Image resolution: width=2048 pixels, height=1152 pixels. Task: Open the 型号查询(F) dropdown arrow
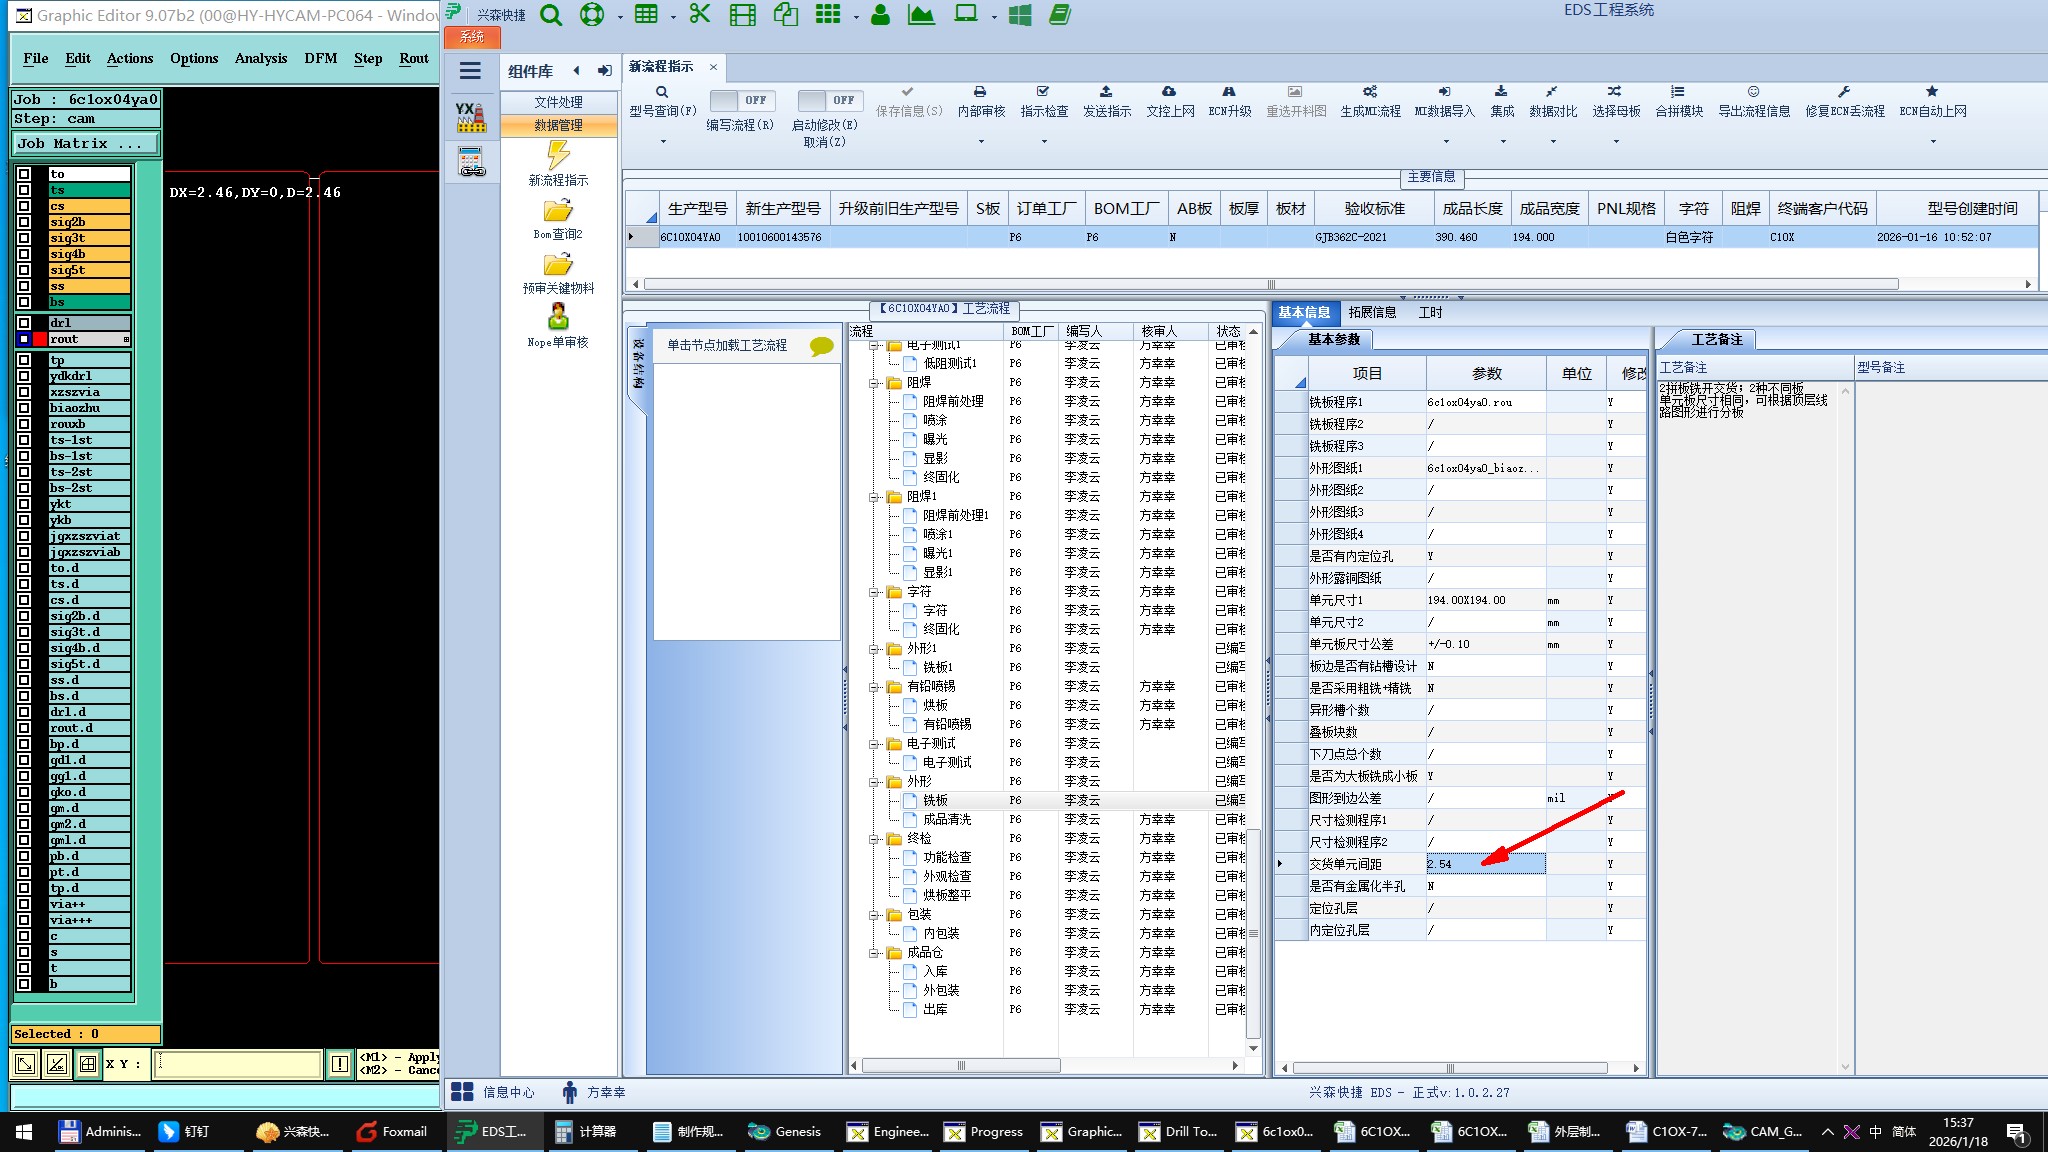pos(662,141)
